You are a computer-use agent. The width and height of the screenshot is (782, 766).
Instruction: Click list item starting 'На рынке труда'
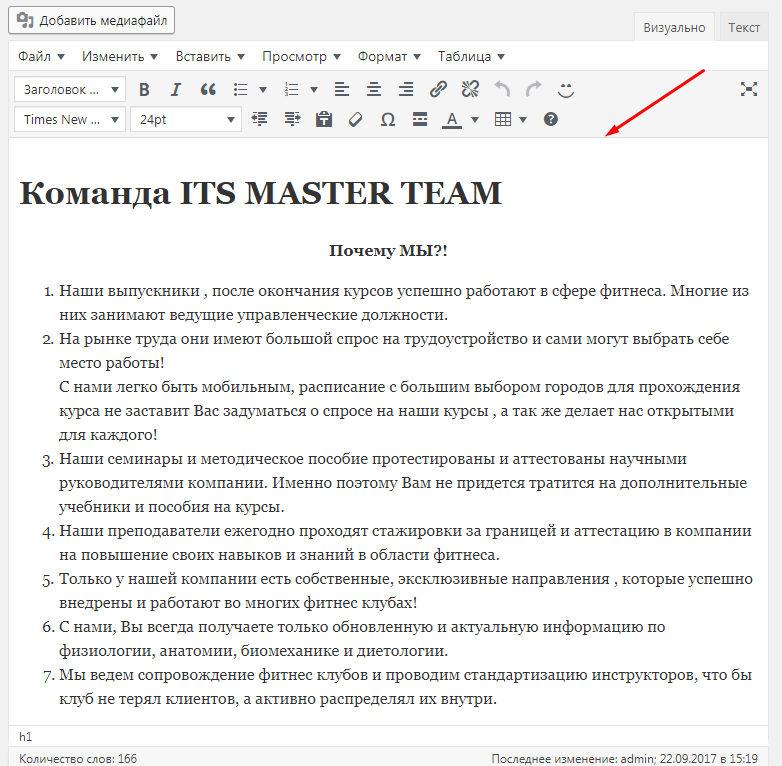point(399,386)
